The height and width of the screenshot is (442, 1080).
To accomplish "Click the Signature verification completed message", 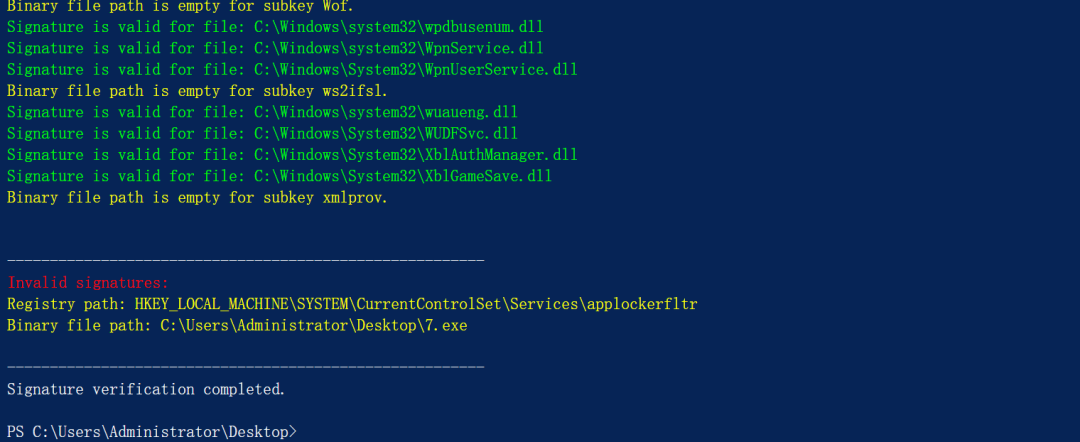I will (146, 390).
